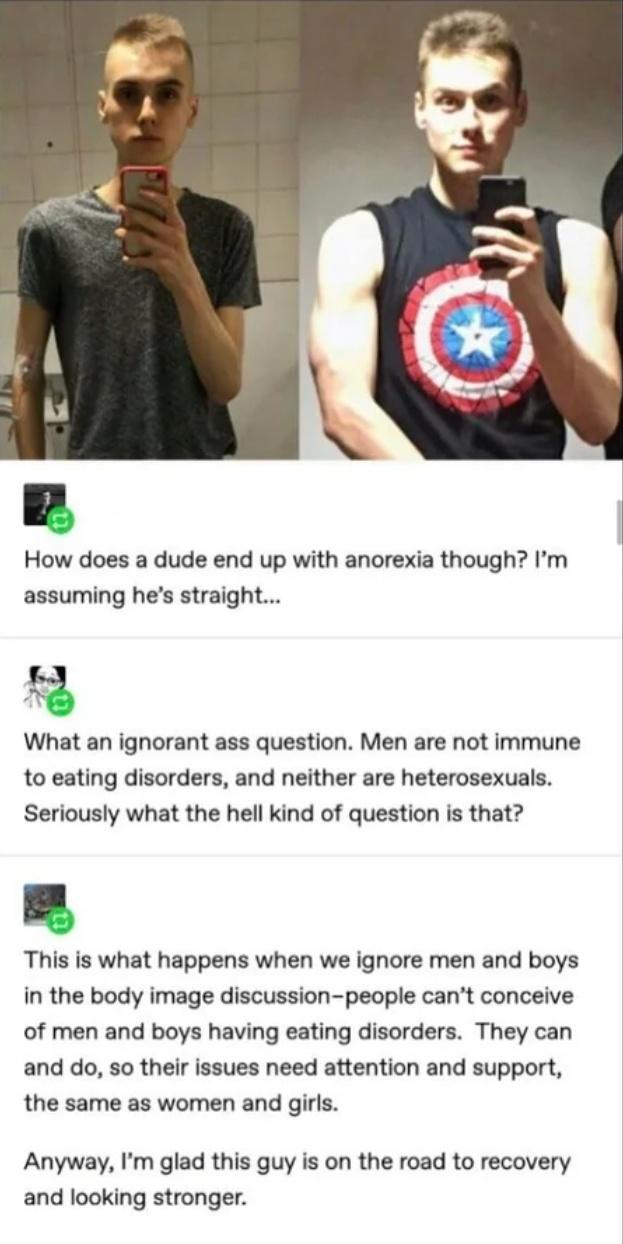Open the cartoon glasses avatar profile
Screen dimensions: 623x1244
[44, 684]
